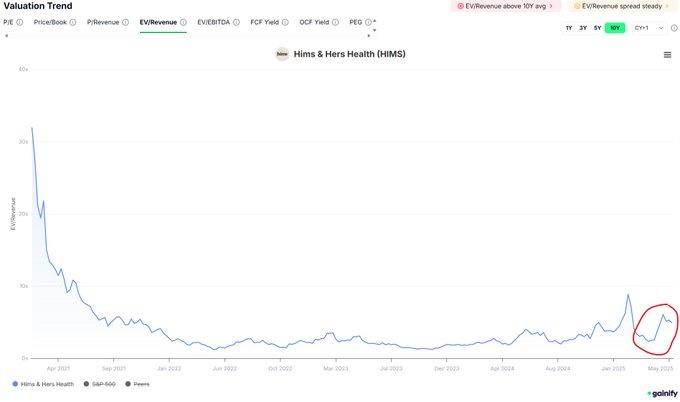Toggle S&P 600 legend series
680x402 pixels.
[x=99, y=384]
